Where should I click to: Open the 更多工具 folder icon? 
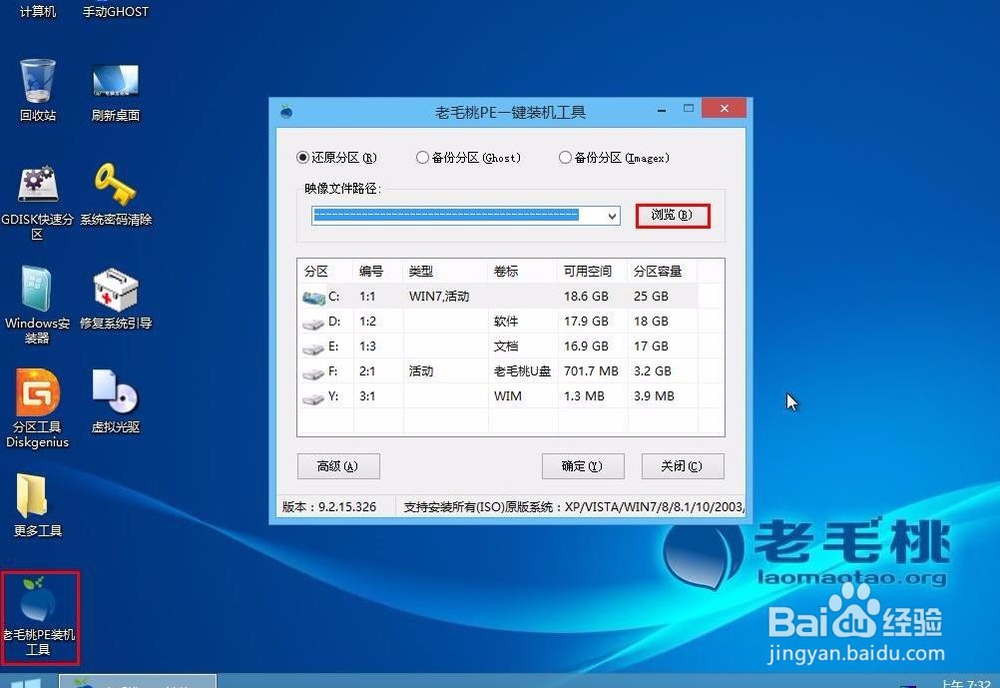38,504
